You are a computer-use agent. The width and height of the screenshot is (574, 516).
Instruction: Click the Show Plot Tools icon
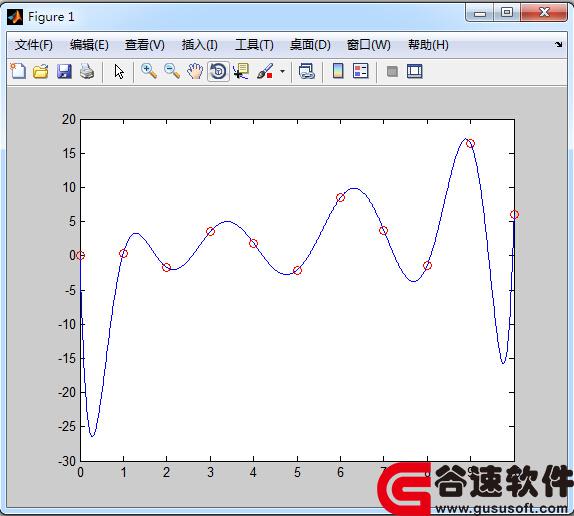point(415,71)
